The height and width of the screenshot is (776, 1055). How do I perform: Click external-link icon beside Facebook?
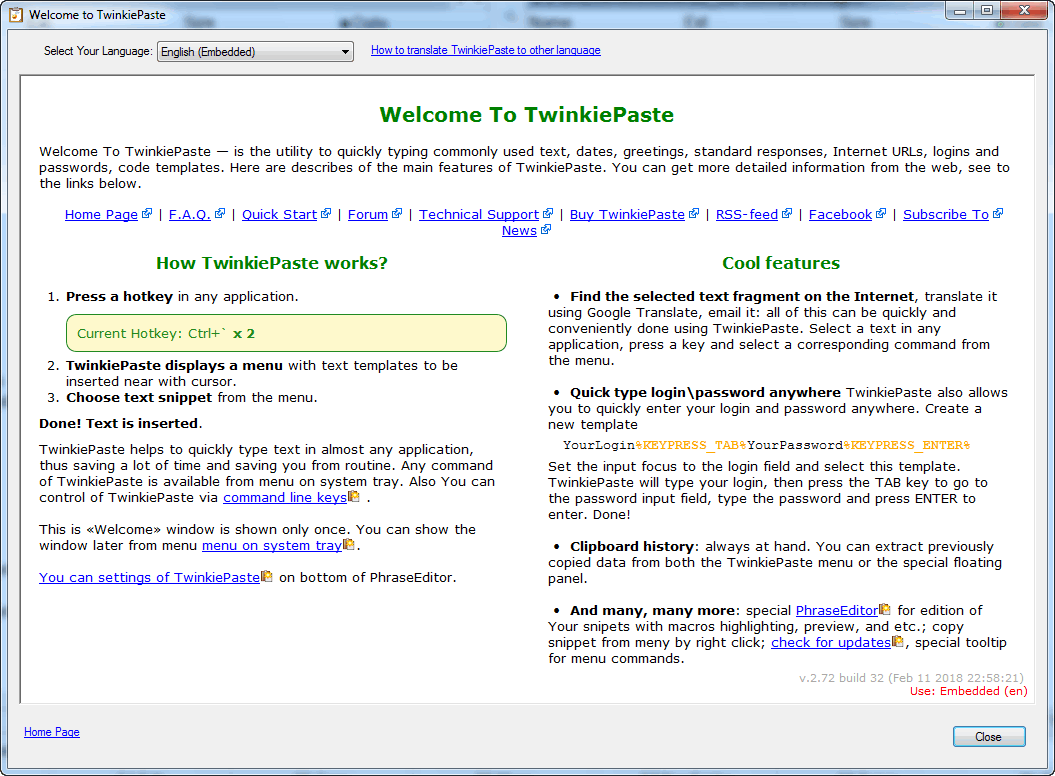coord(881,213)
